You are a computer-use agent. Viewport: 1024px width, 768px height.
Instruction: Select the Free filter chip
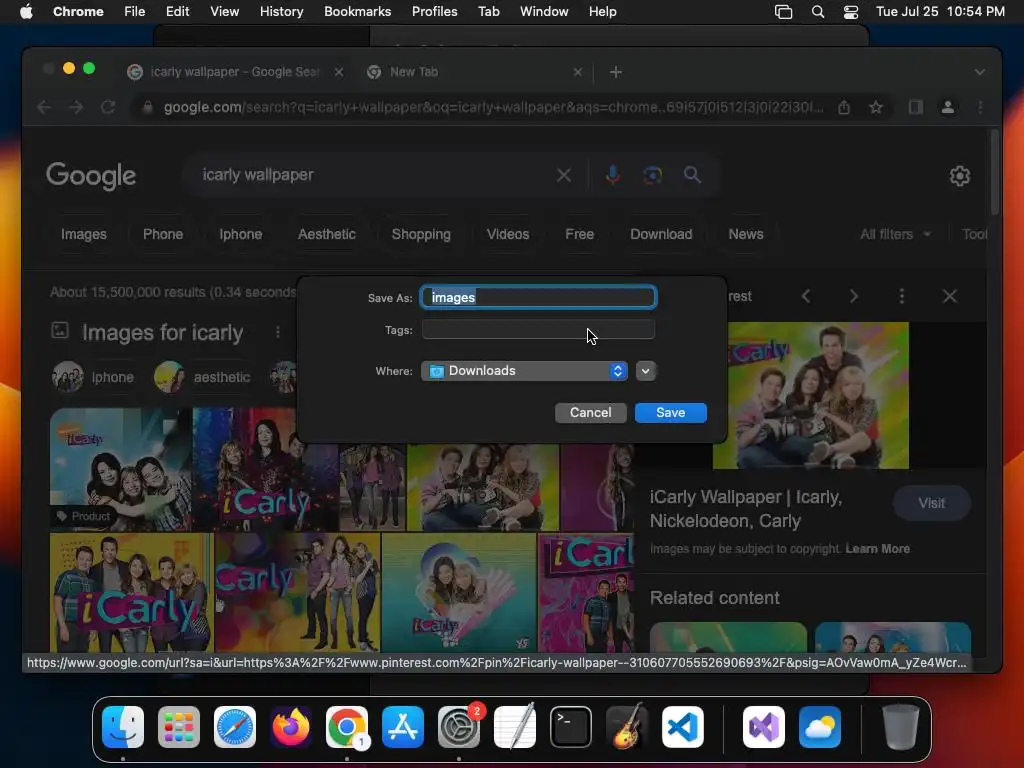pyautogui.click(x=579, y=234)
